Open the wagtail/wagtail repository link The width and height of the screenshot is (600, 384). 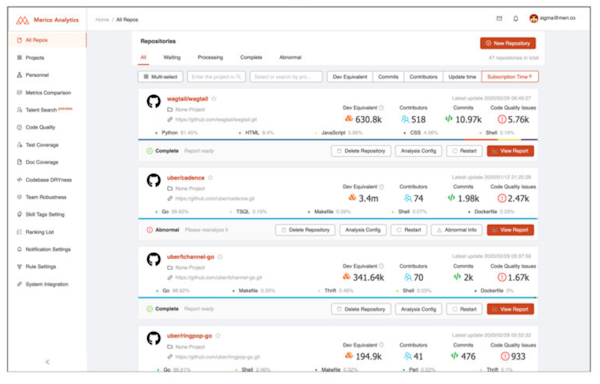pos(188,99)
